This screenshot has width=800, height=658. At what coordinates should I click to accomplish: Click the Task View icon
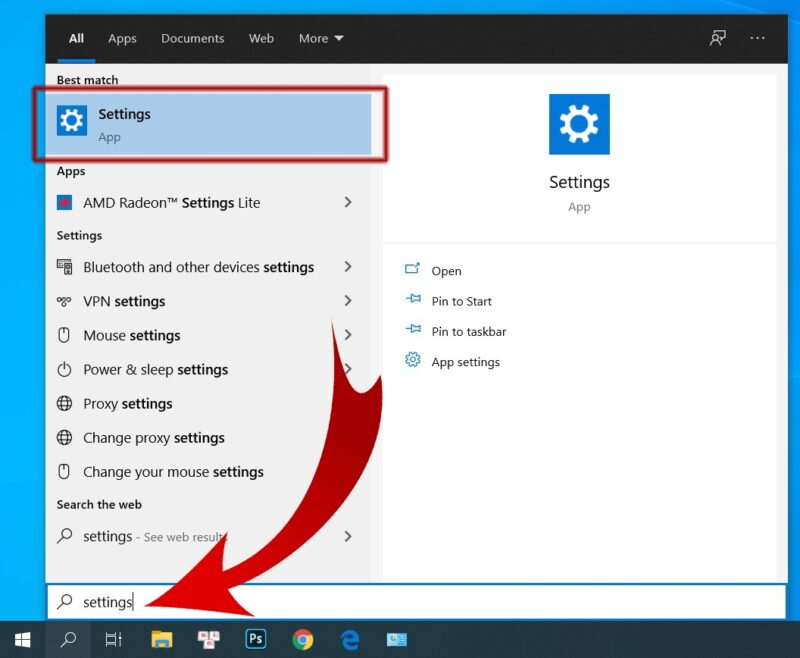click(x=114, y=639)
